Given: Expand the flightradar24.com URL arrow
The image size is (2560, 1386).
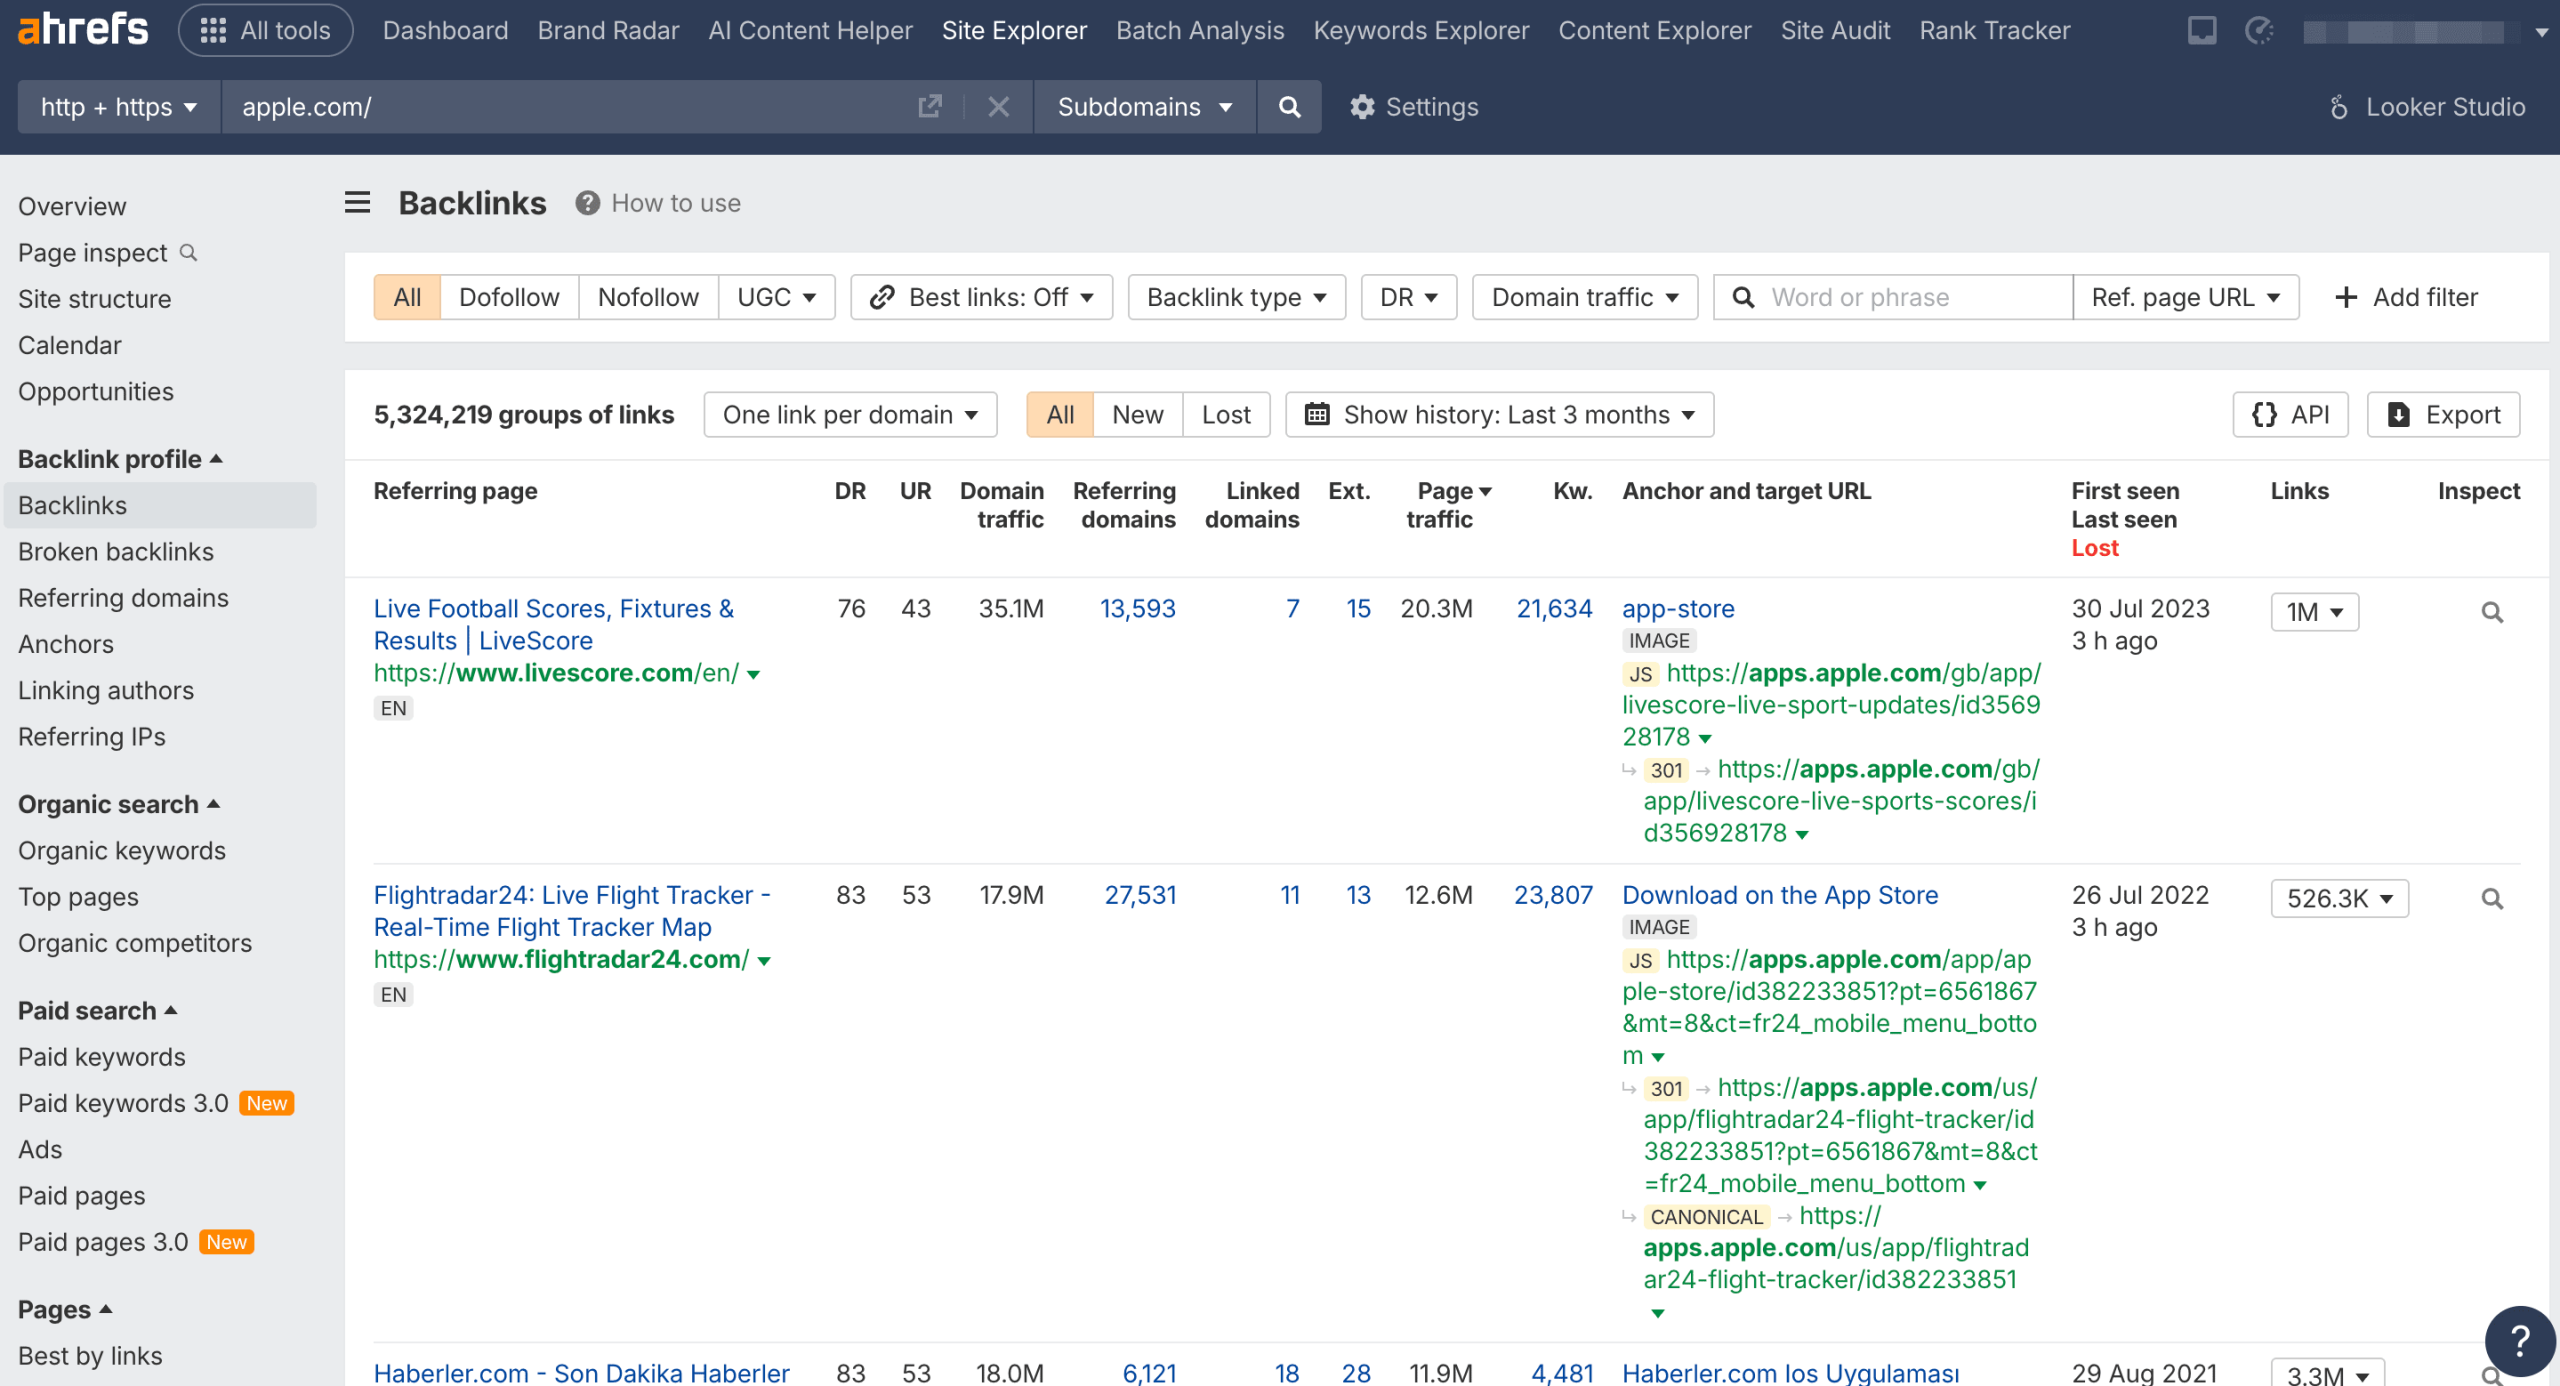Looking at the screenshot, I should 764,961.
